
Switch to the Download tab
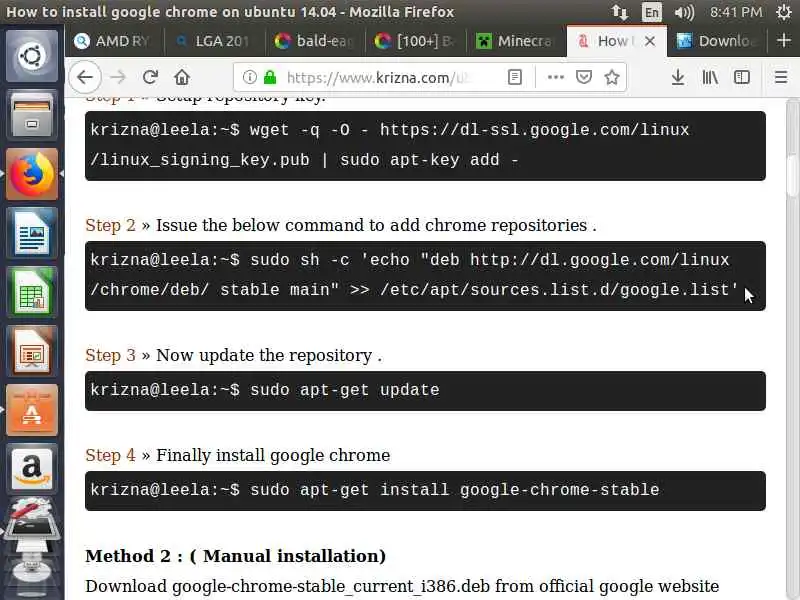tap(716, 41)
